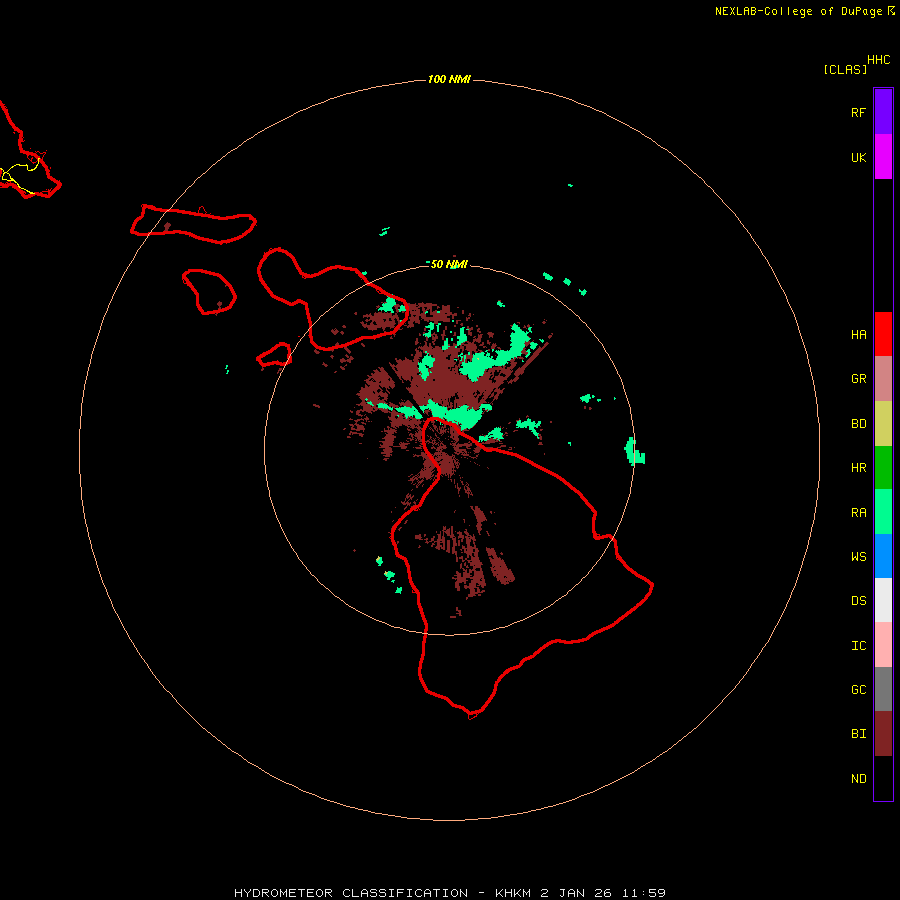Pick the RA light green legend swatch
The height and width of the screenshot is (900, 900).
coord(883,512)
